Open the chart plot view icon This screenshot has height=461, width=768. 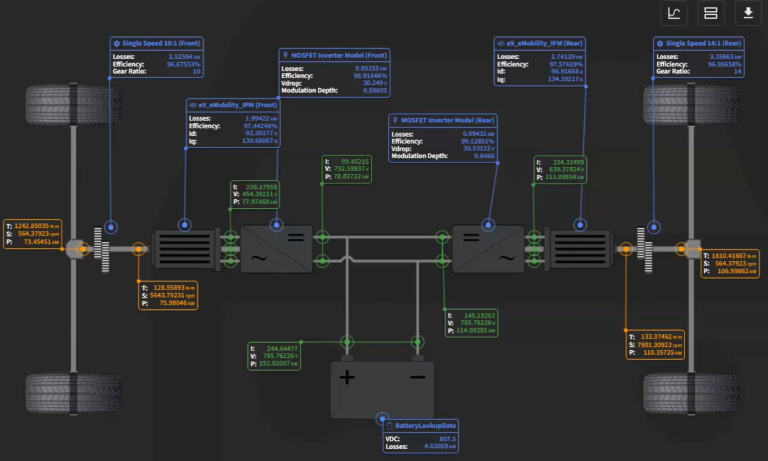point(675,14)
